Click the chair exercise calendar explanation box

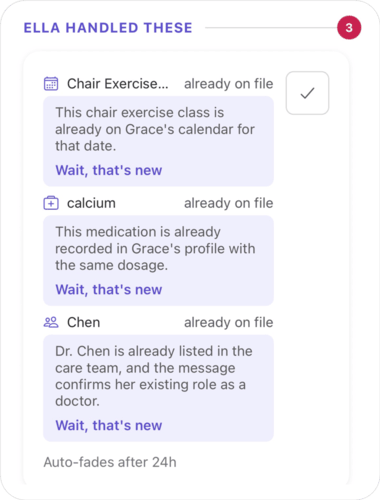158,141
